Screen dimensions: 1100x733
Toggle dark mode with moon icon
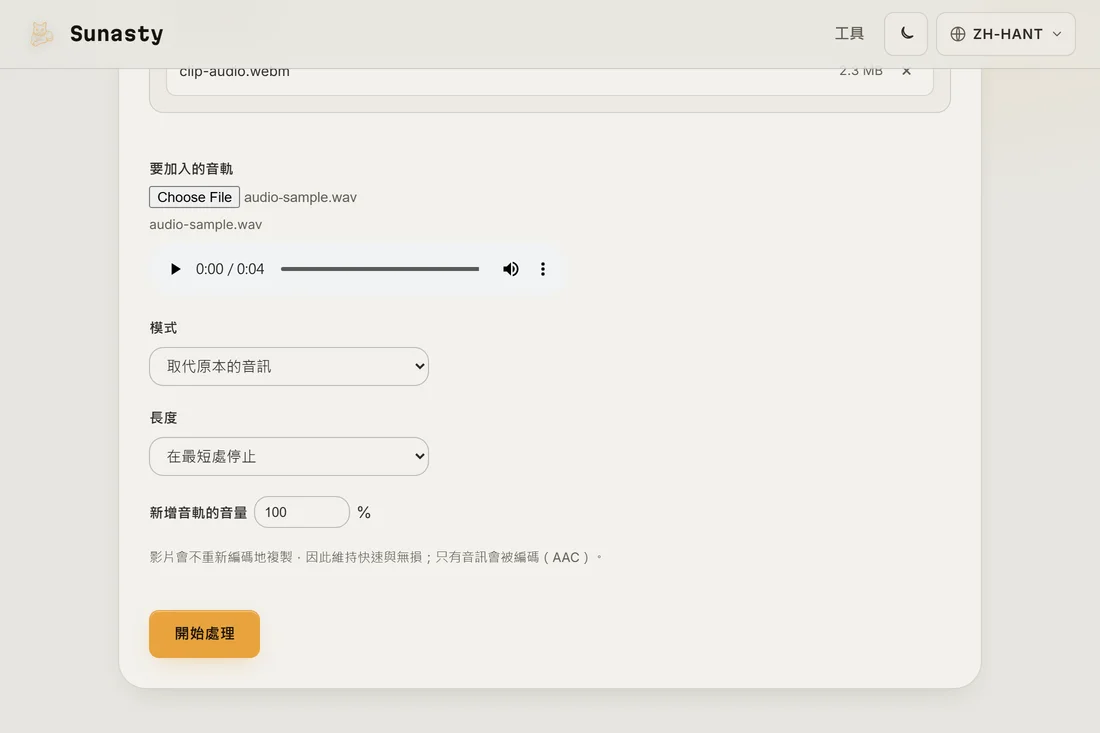[906, 34]
